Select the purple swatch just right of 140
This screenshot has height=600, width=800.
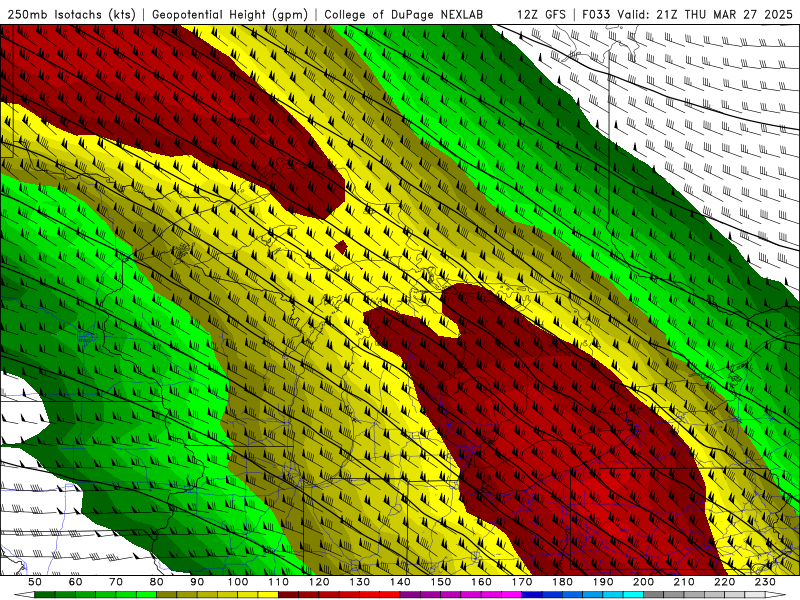coord(410,595)
